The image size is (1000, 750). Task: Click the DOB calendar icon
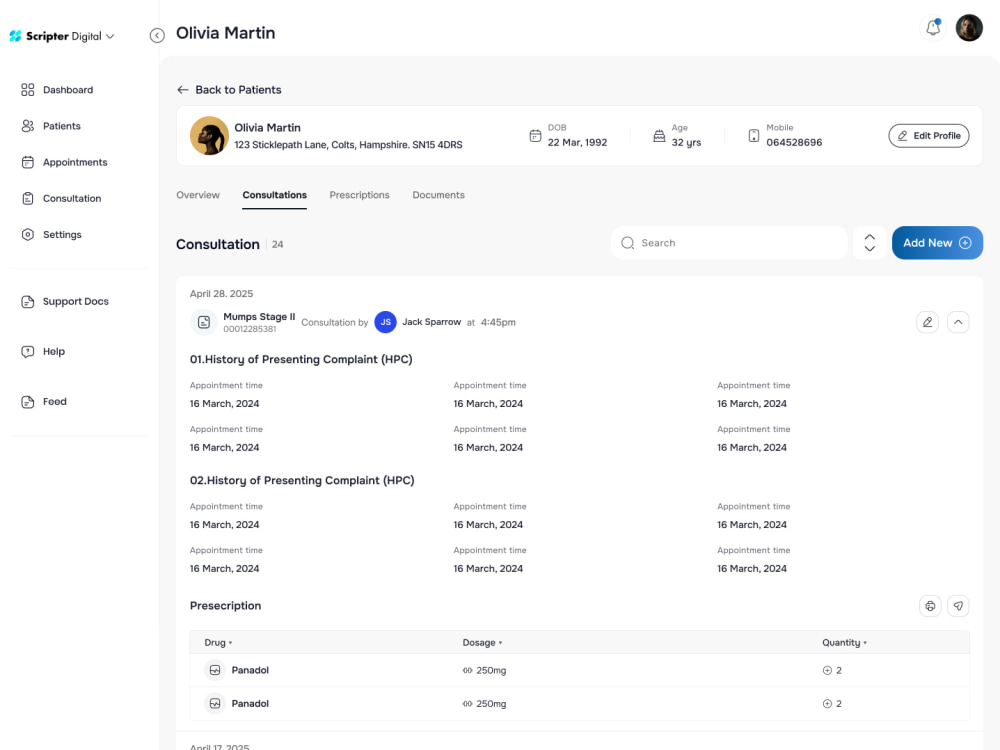point(535,136)
